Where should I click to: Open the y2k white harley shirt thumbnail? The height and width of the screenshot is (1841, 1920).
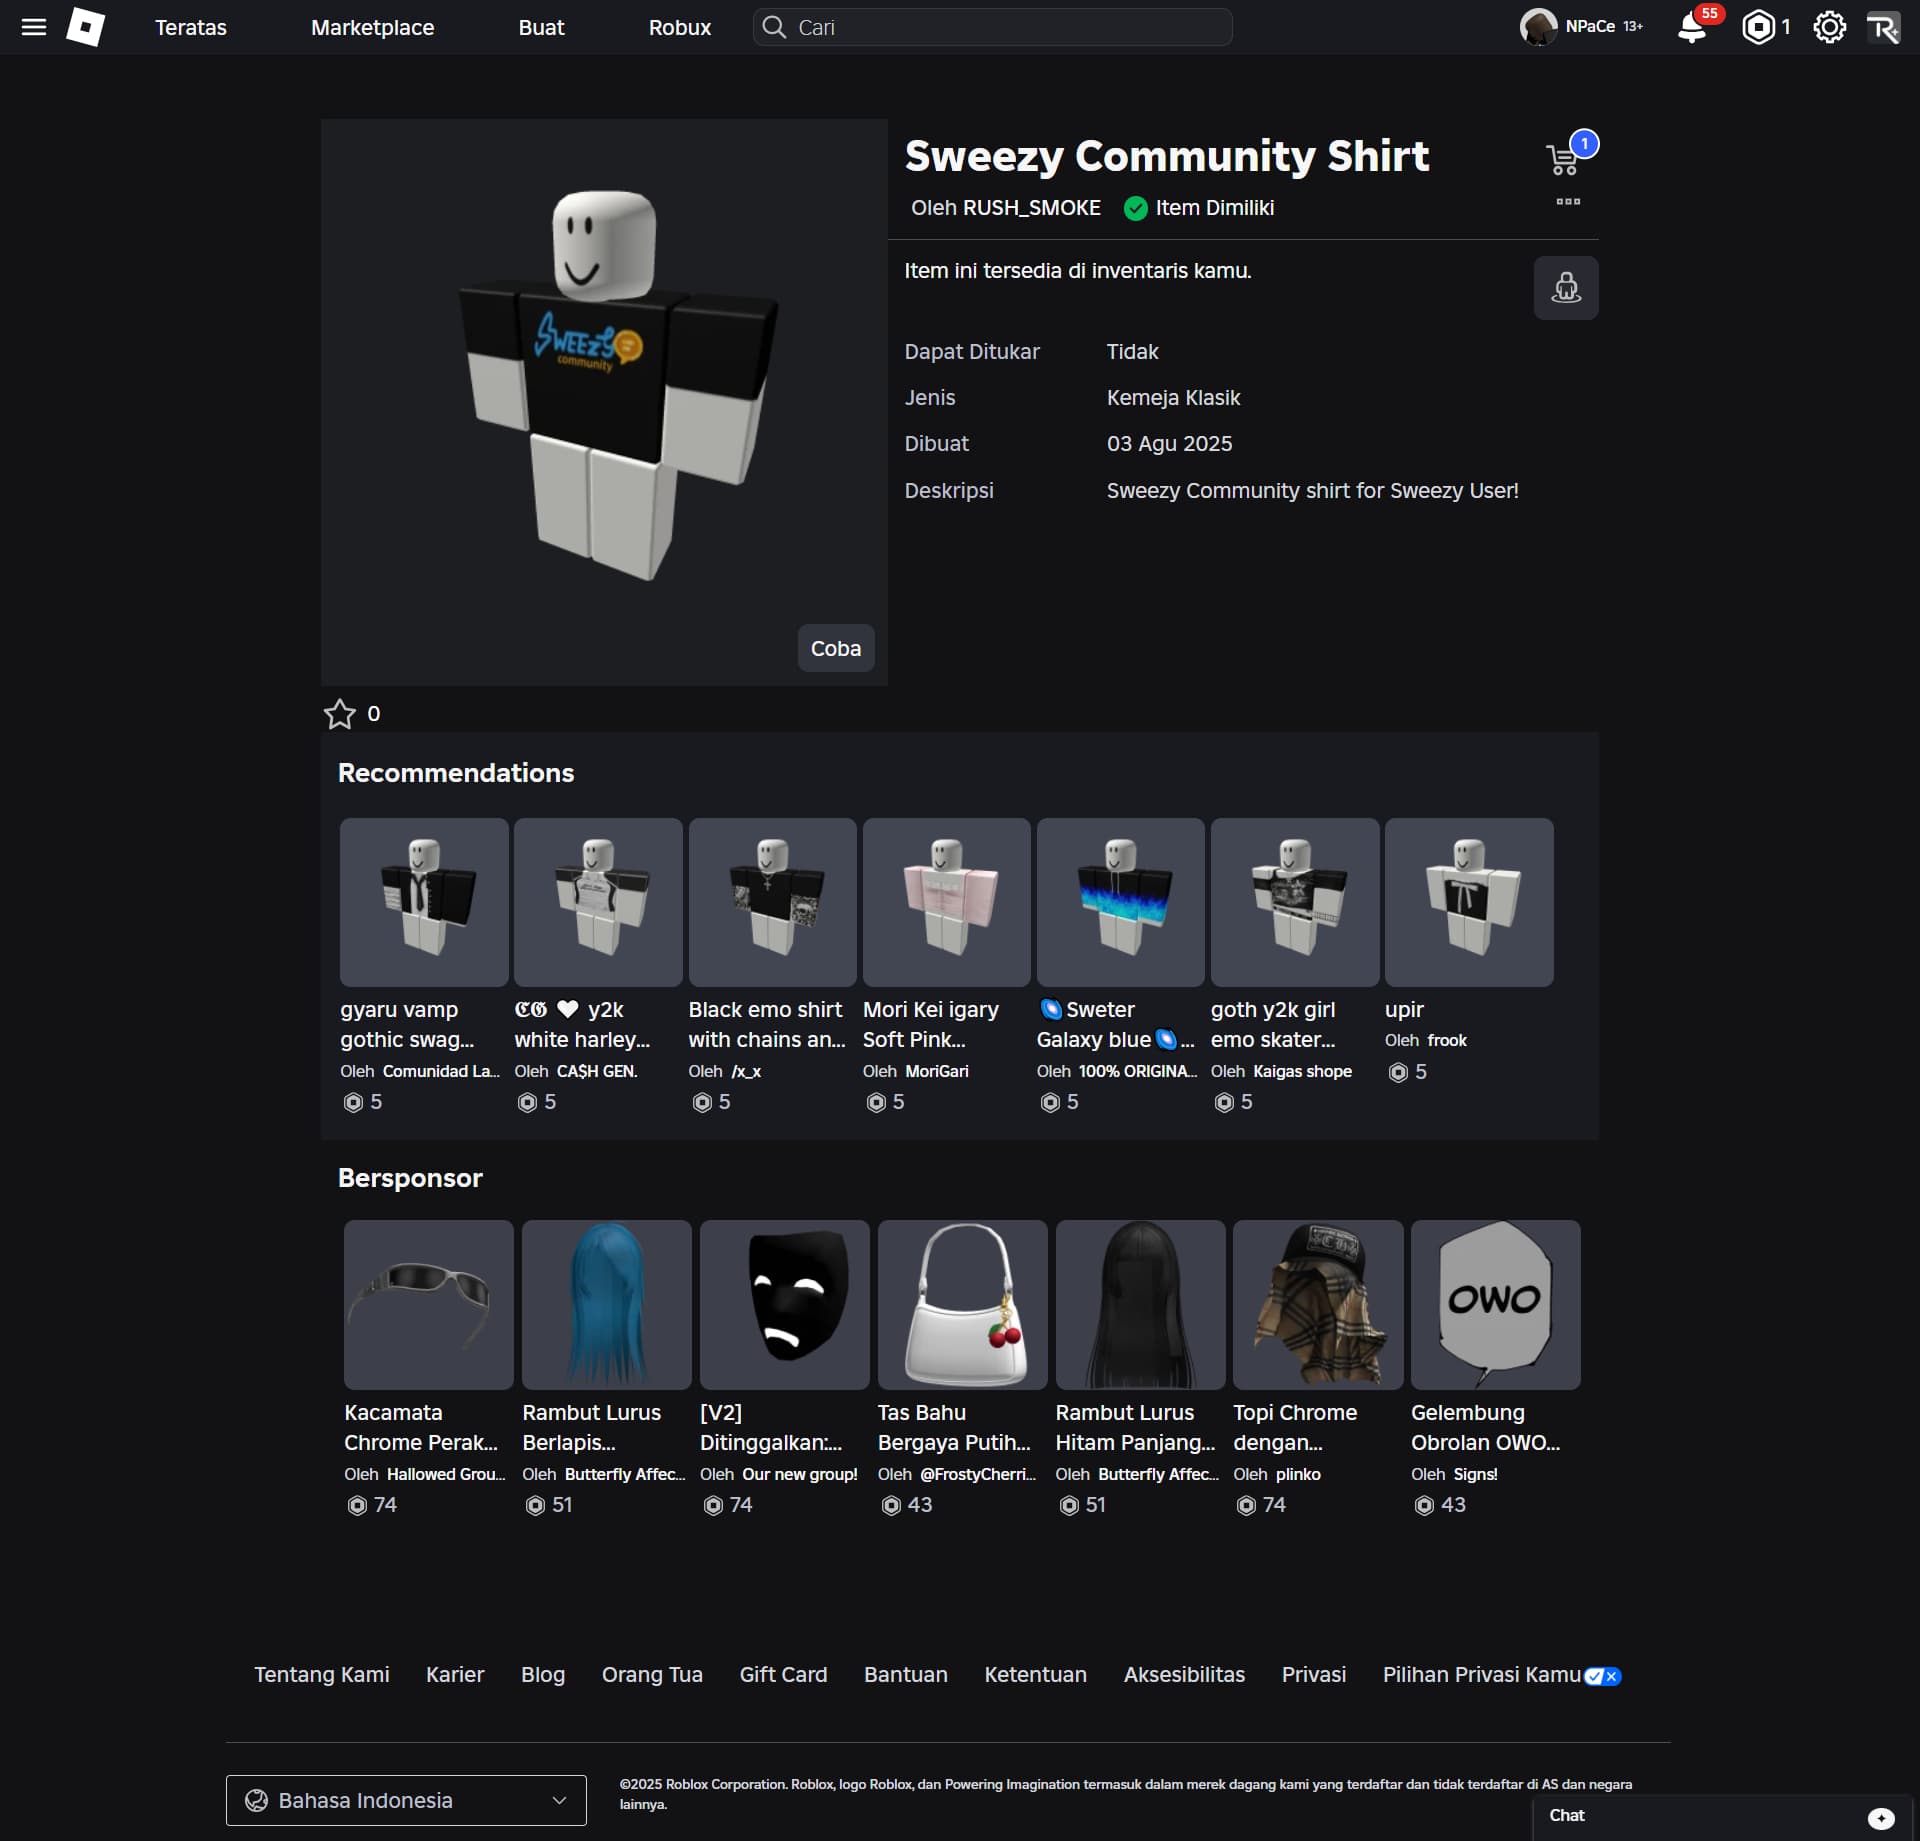pyautogui.click(x=598, y=902)
